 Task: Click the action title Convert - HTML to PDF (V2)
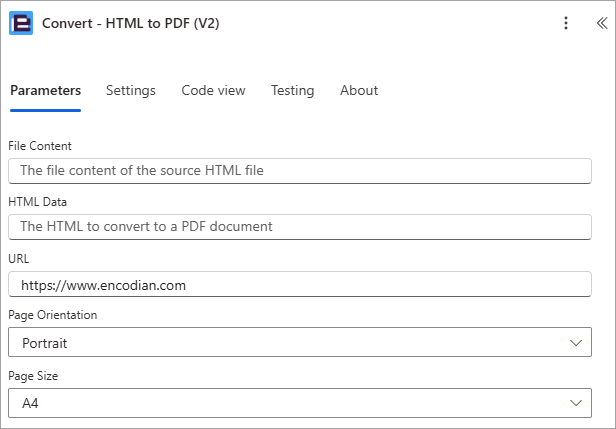[x=130, y=23]
